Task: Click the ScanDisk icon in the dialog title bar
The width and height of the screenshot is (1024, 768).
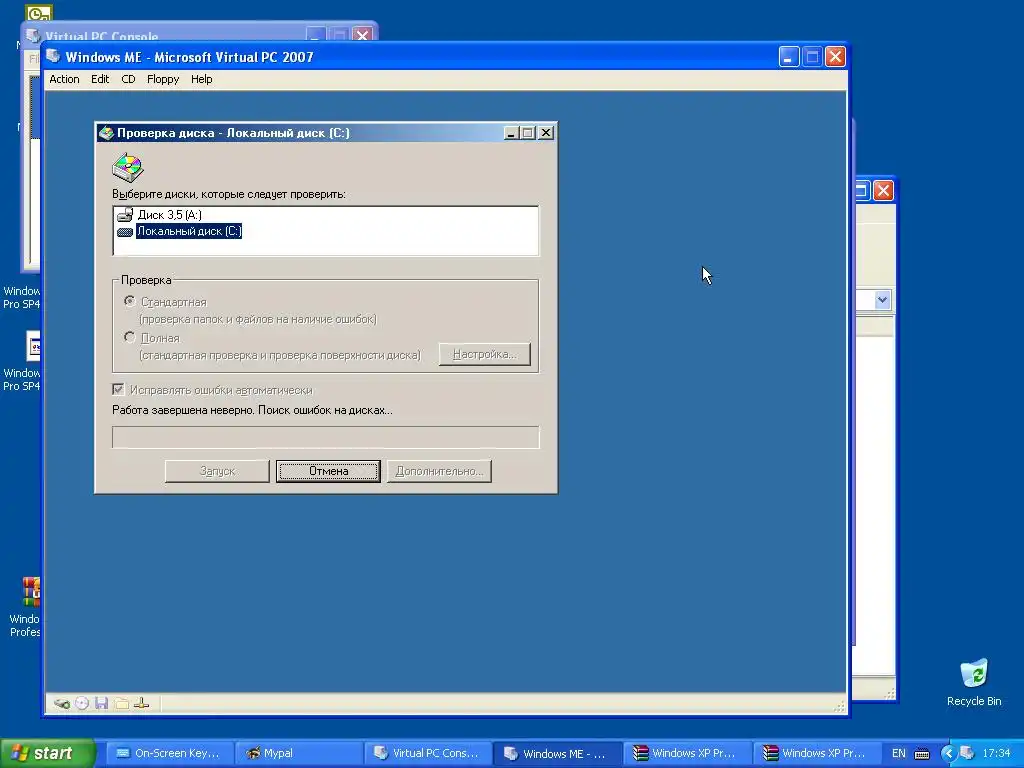Action: tap(106, 133)
